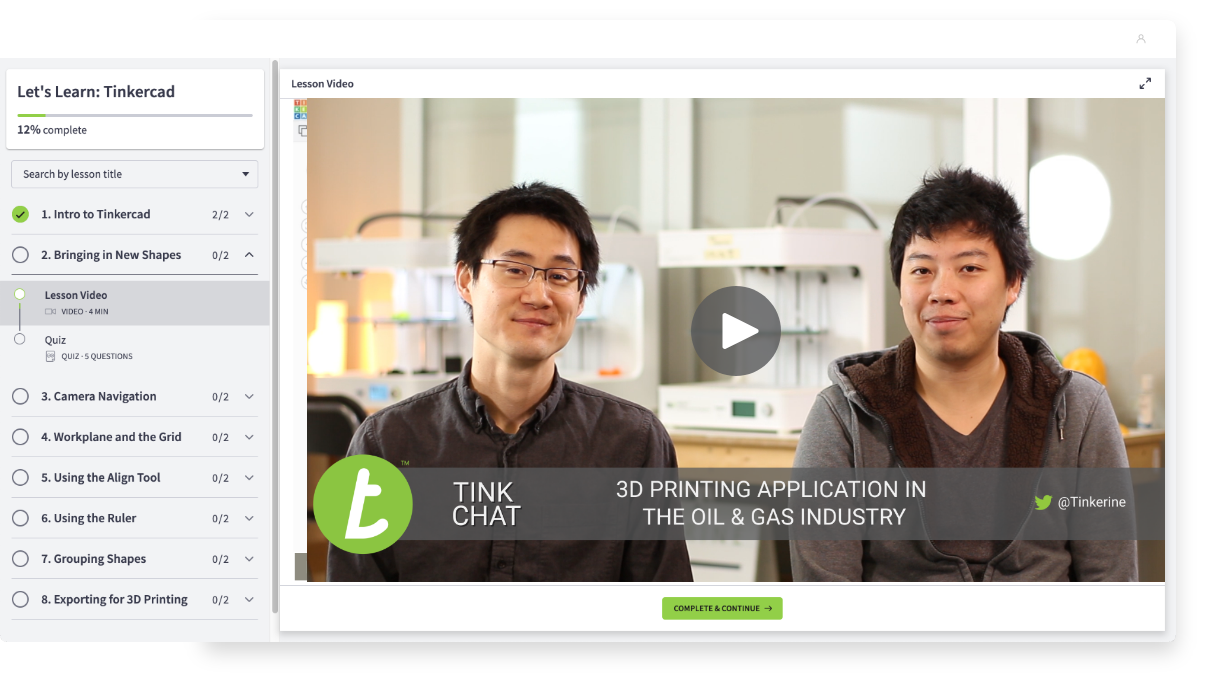Click the @Tinkerine handle in the video
1206x682 pixels.
point(1092,502)
